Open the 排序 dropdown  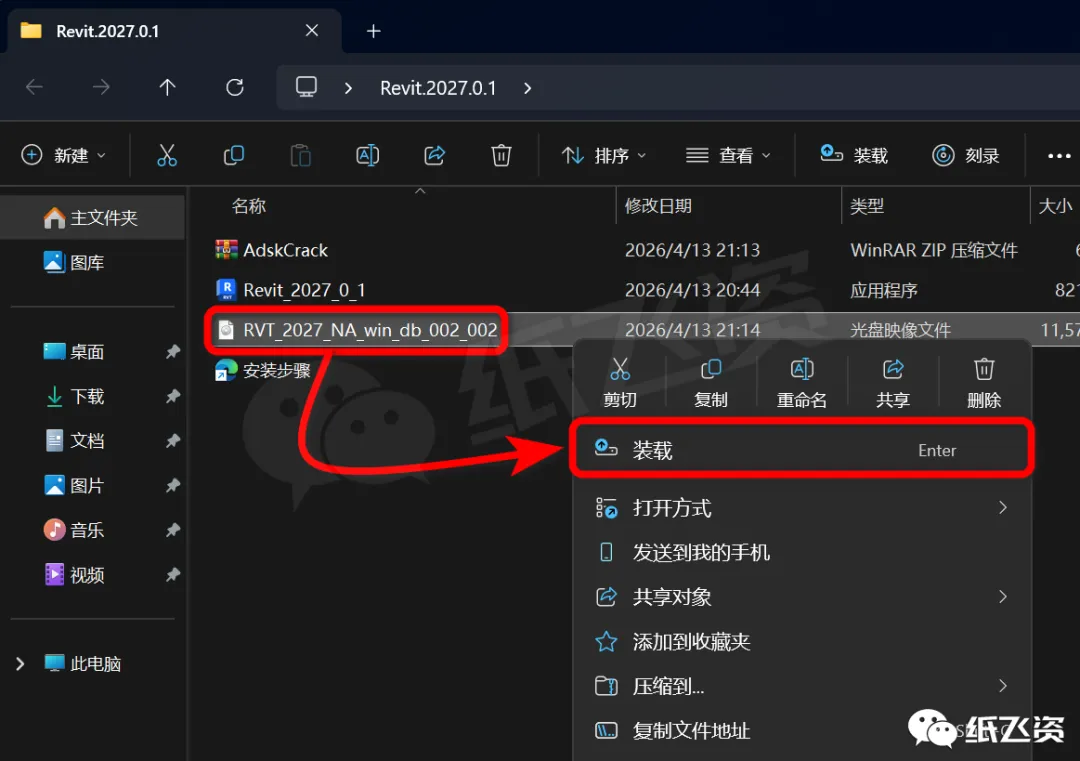[x=603, y=156]
